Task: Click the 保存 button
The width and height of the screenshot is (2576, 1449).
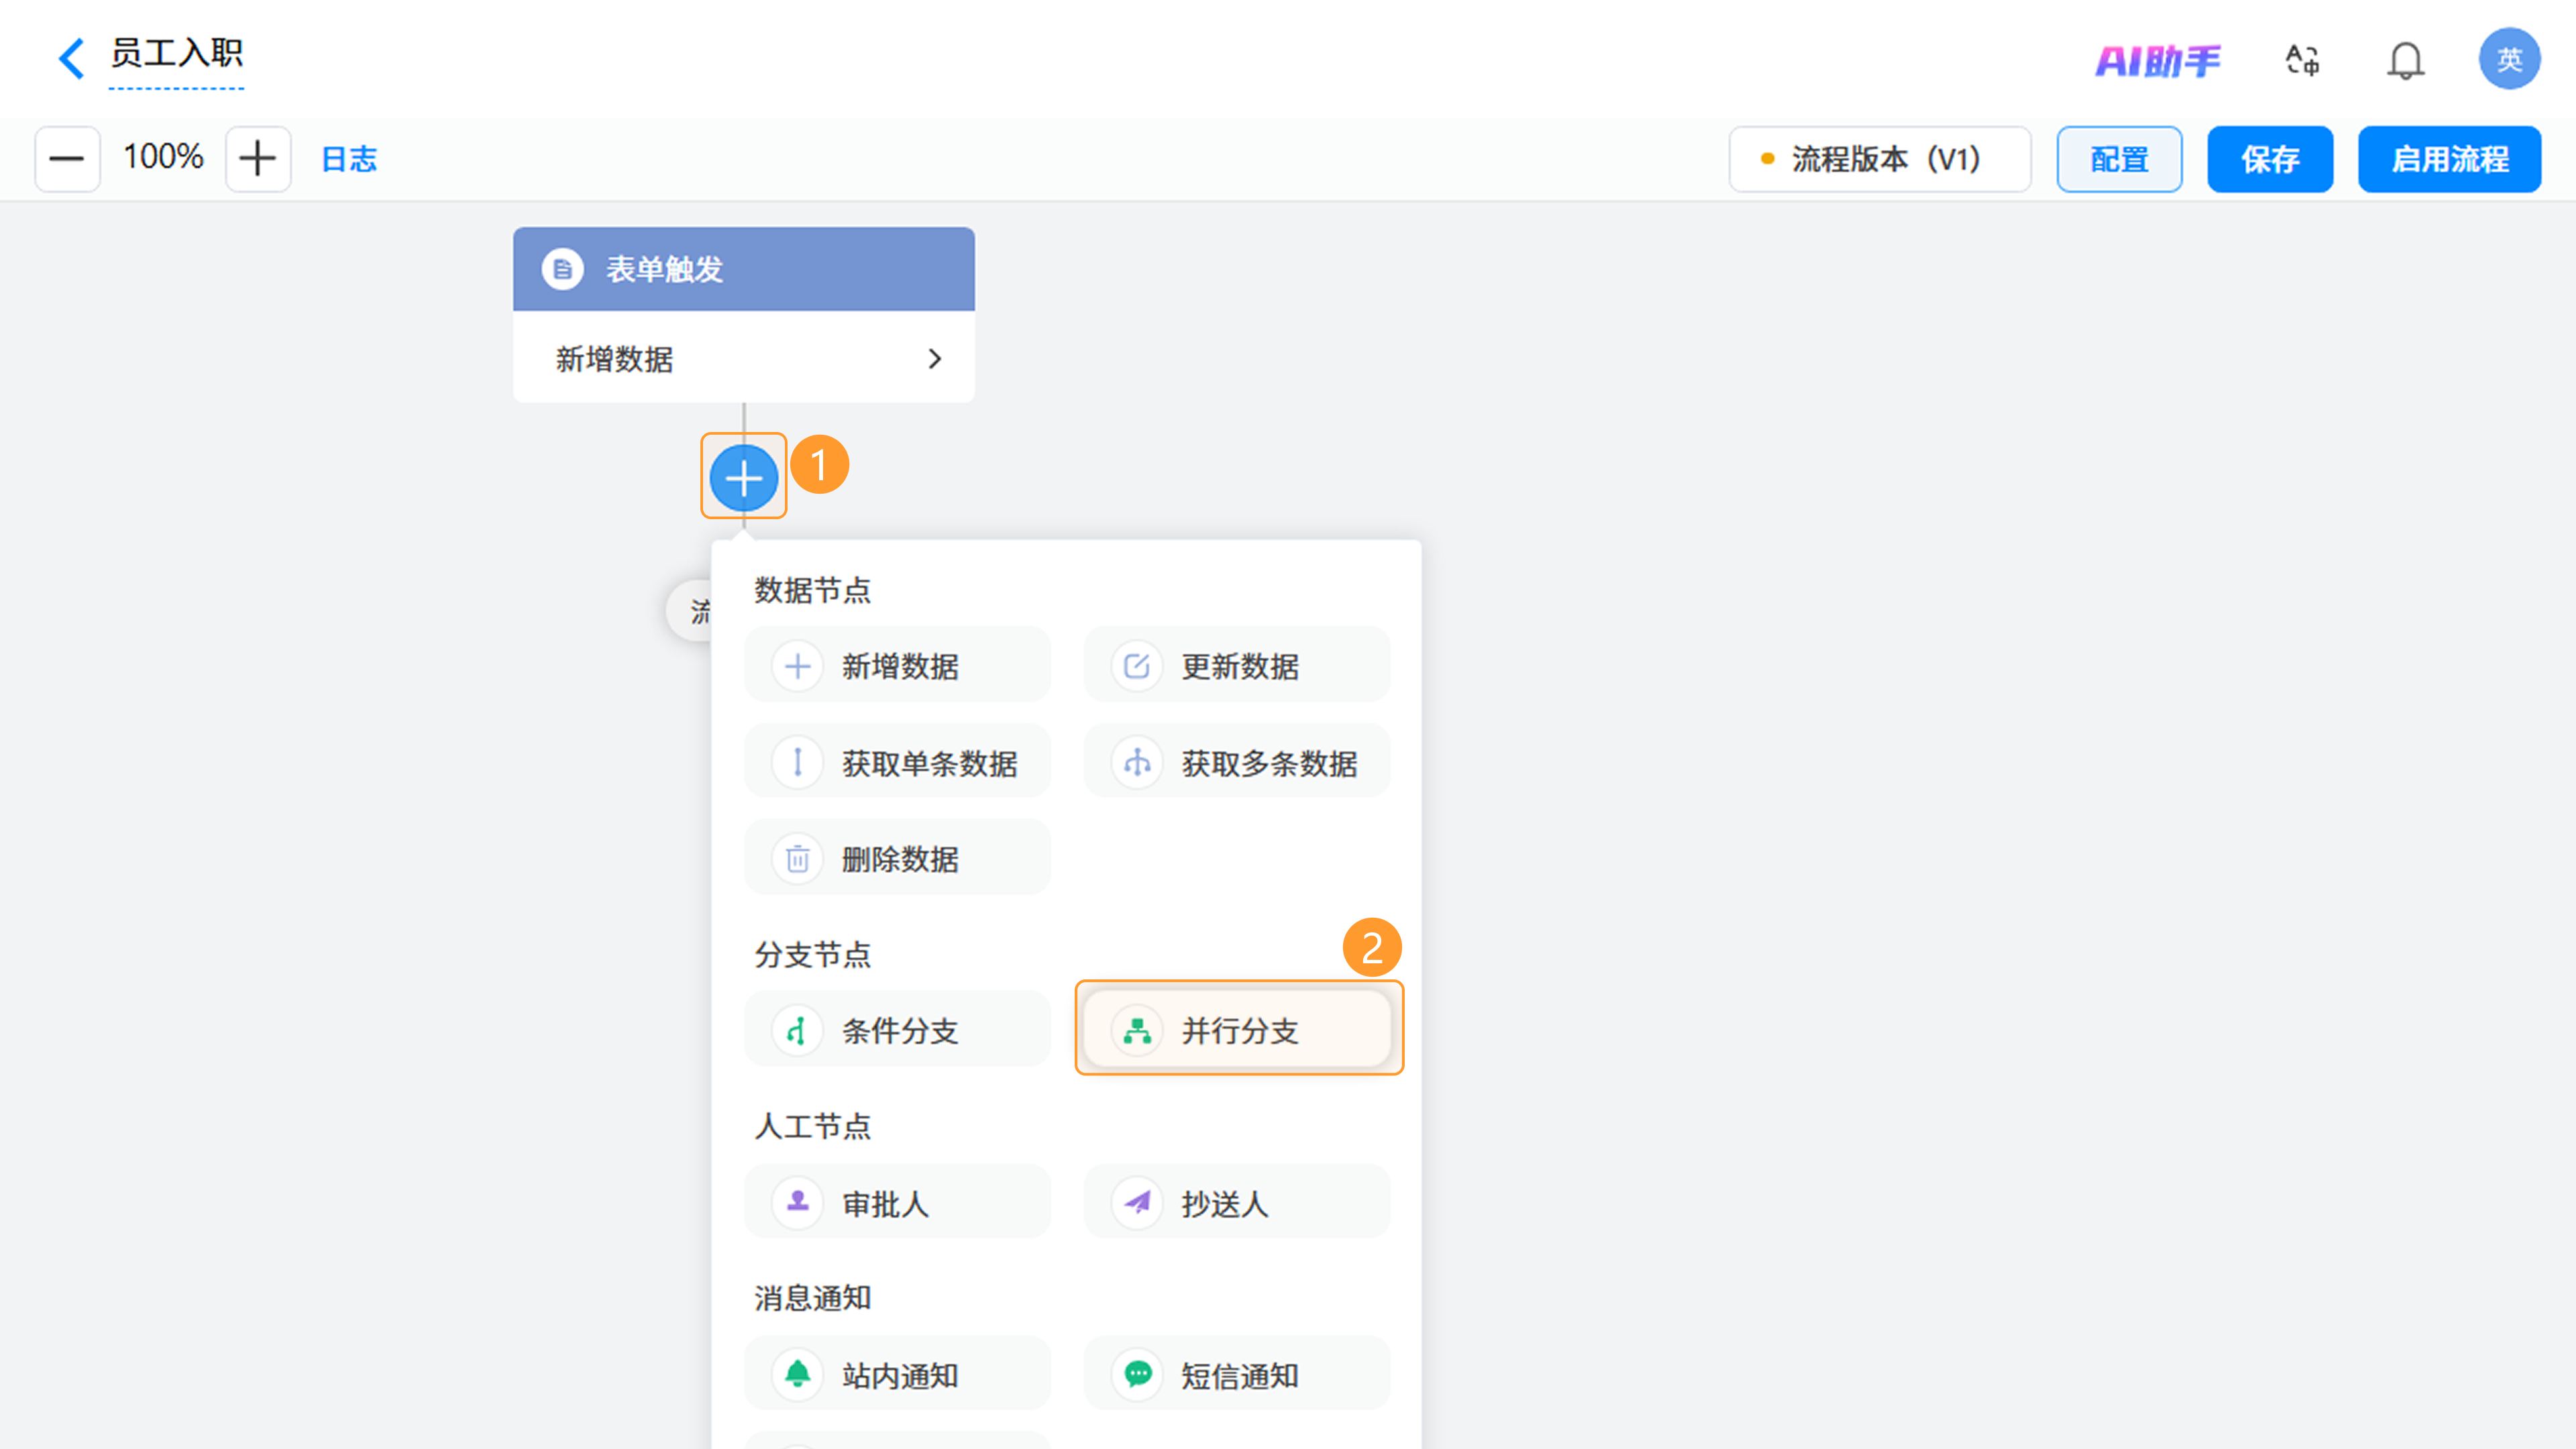Action: click(2270, 159)
